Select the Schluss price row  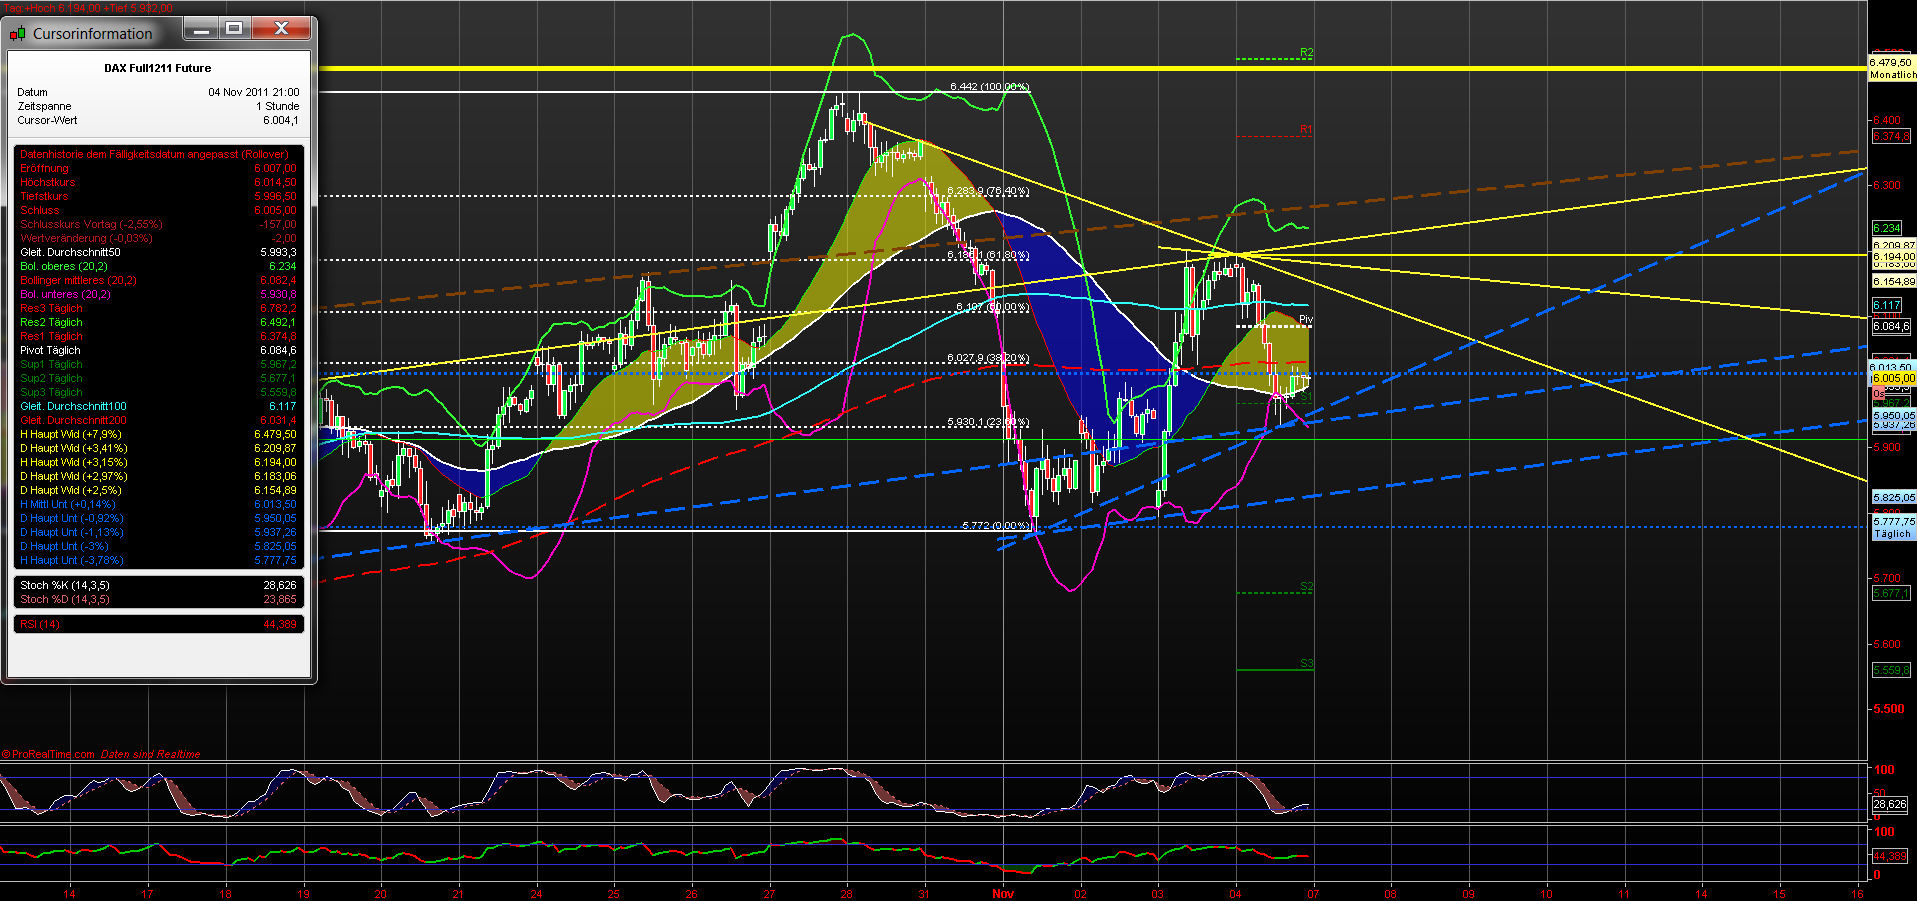38,210
